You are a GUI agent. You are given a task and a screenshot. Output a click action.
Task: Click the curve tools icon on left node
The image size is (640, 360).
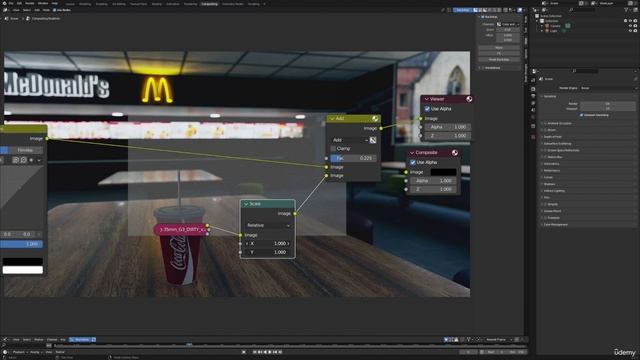(x=31, y=160)
